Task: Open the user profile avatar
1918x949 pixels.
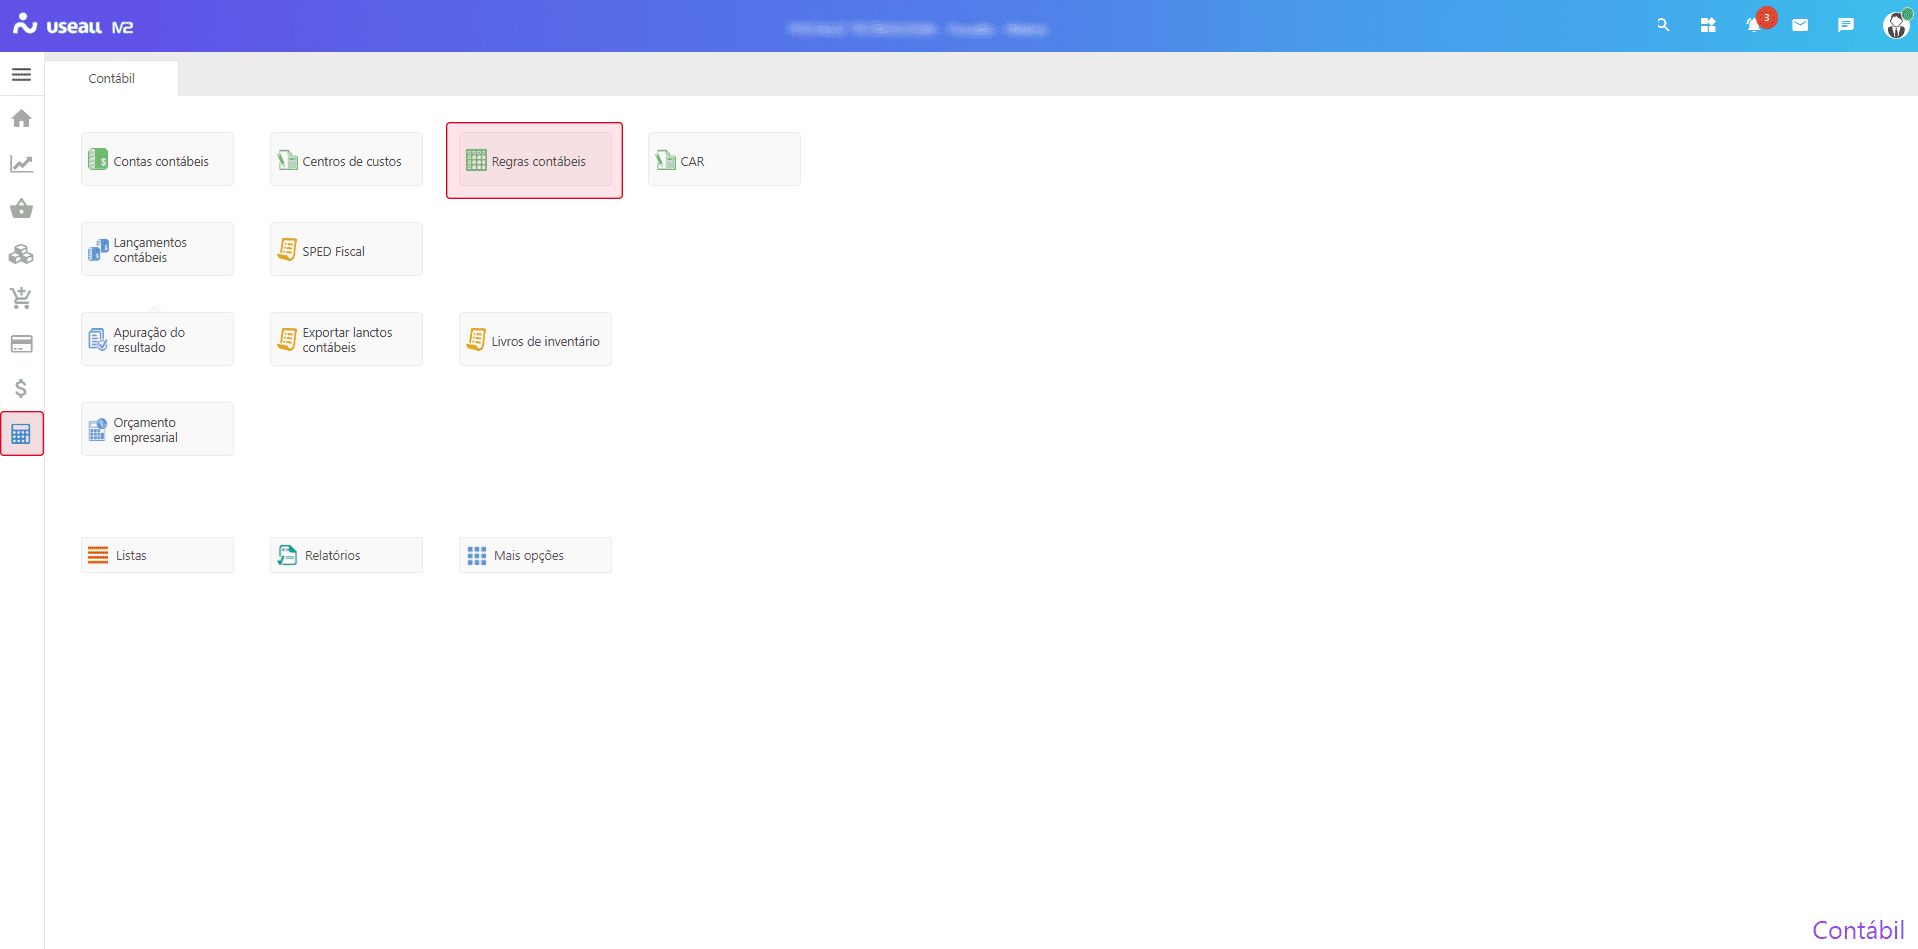Action: click(x=1895, y=25)
